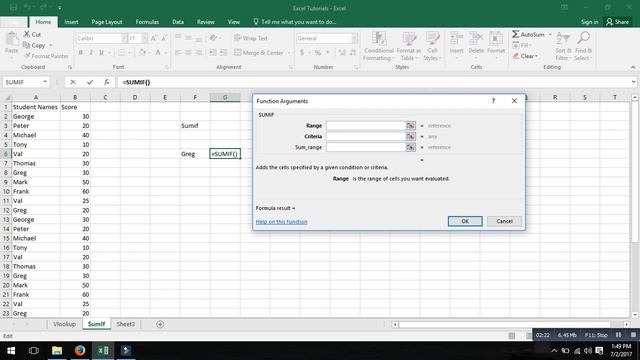Click the Excel icon in the taskbar

pyautogui.click(x=103, y=351)
